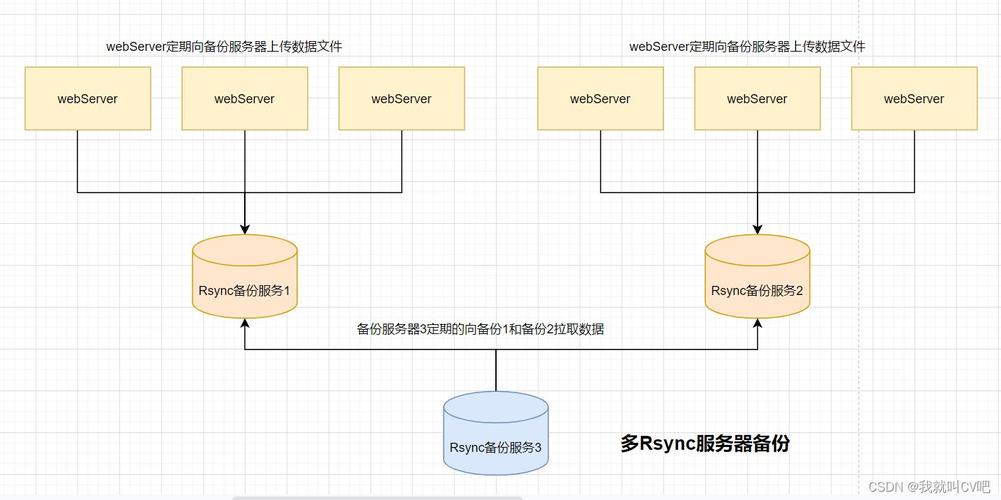Select the Rsync备份服务2 cylinder shape
1001x500 pixels.
[x=757, y=277]
